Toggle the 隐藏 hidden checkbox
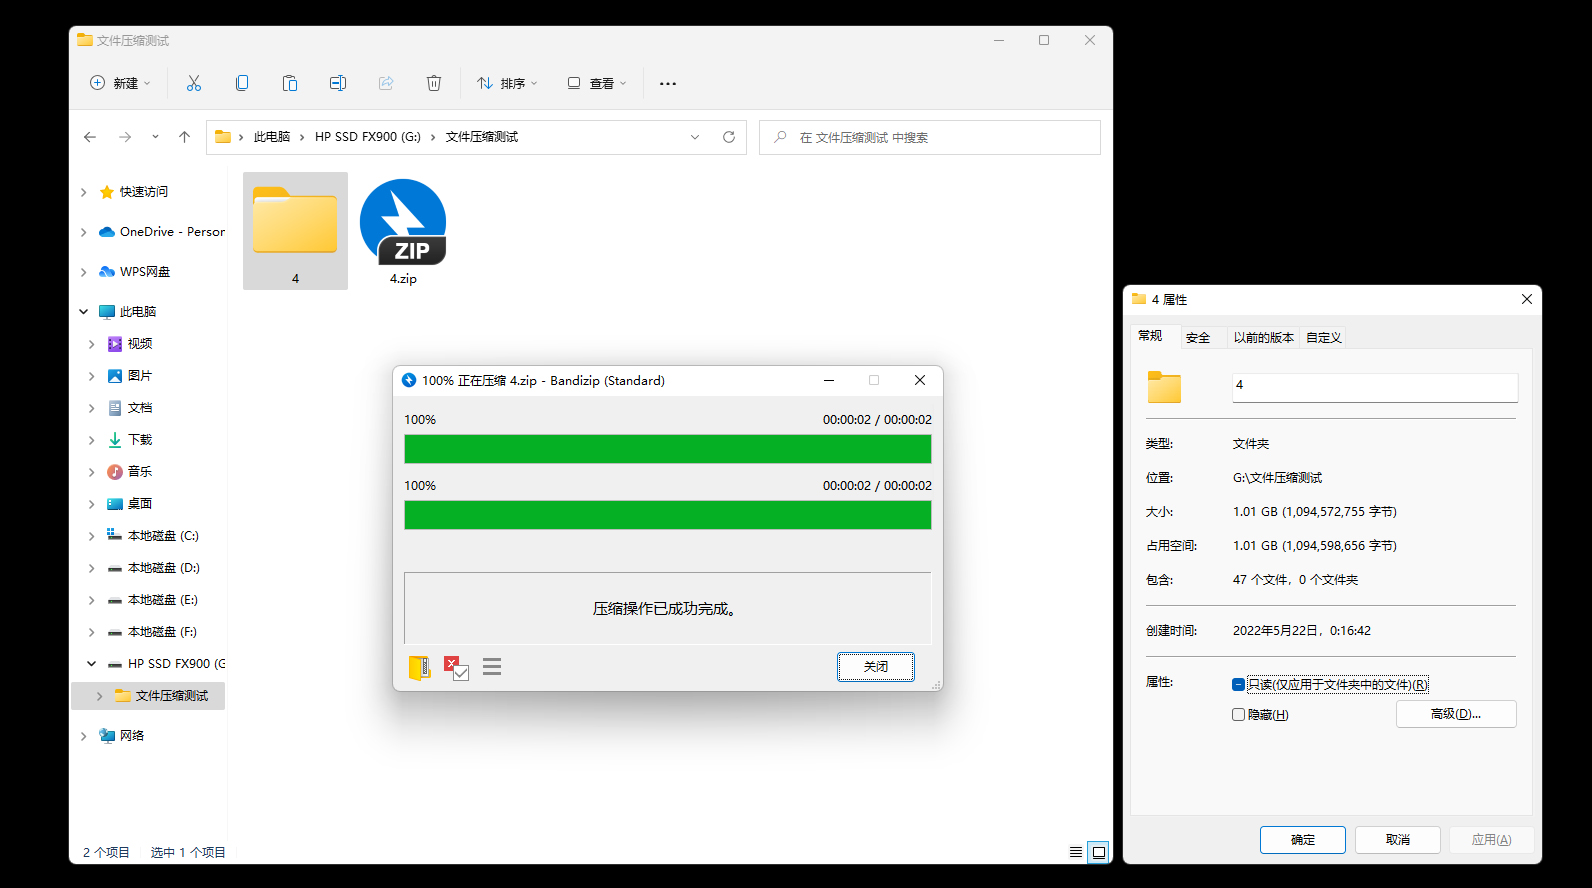1592x888 pixels. point(1238,715)
